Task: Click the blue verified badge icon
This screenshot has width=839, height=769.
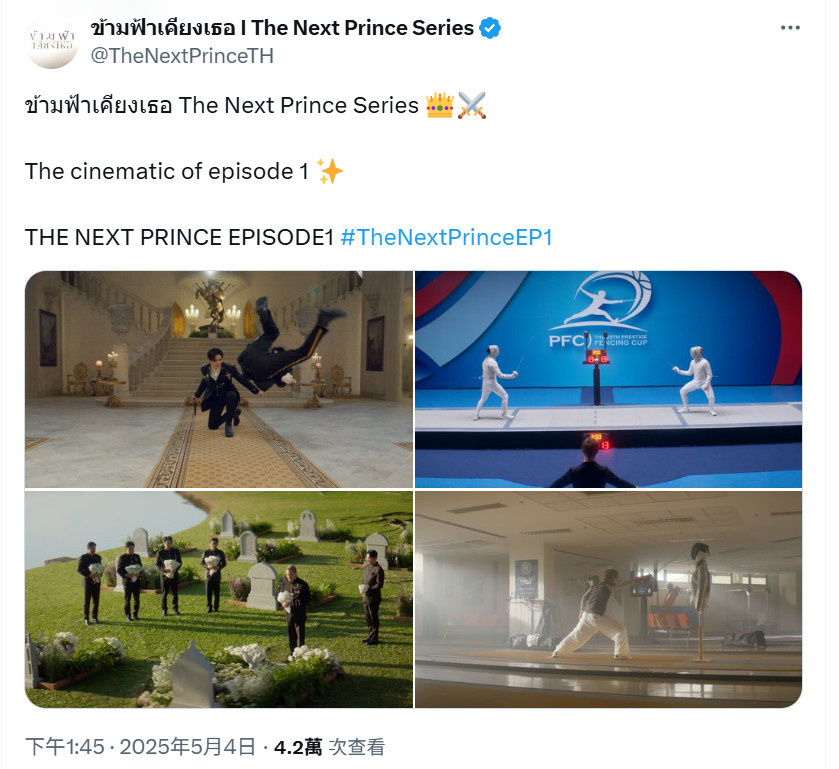Action: click(490, 28)
